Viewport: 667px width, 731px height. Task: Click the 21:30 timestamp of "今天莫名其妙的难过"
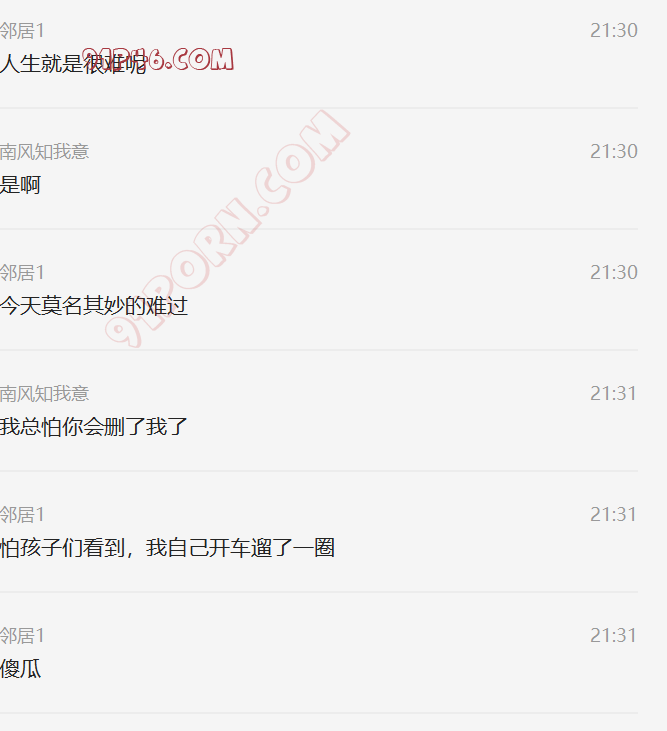pos(613,273)
